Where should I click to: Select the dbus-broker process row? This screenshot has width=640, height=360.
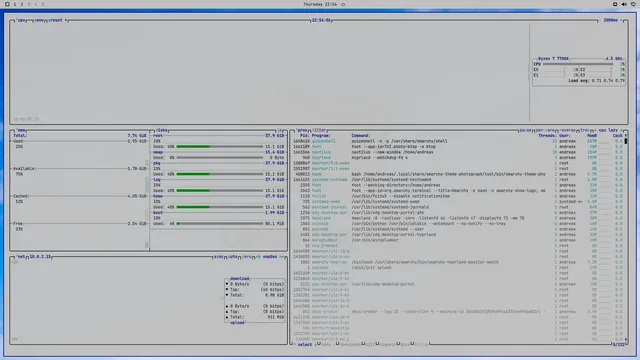457,312
